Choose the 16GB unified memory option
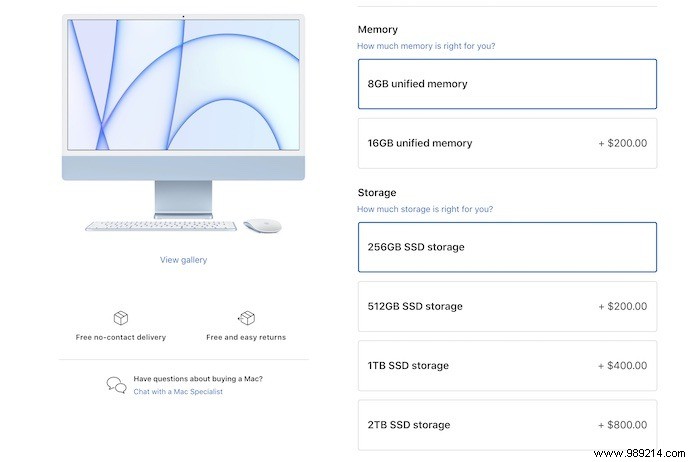700x462 pixels. [507, 143]
